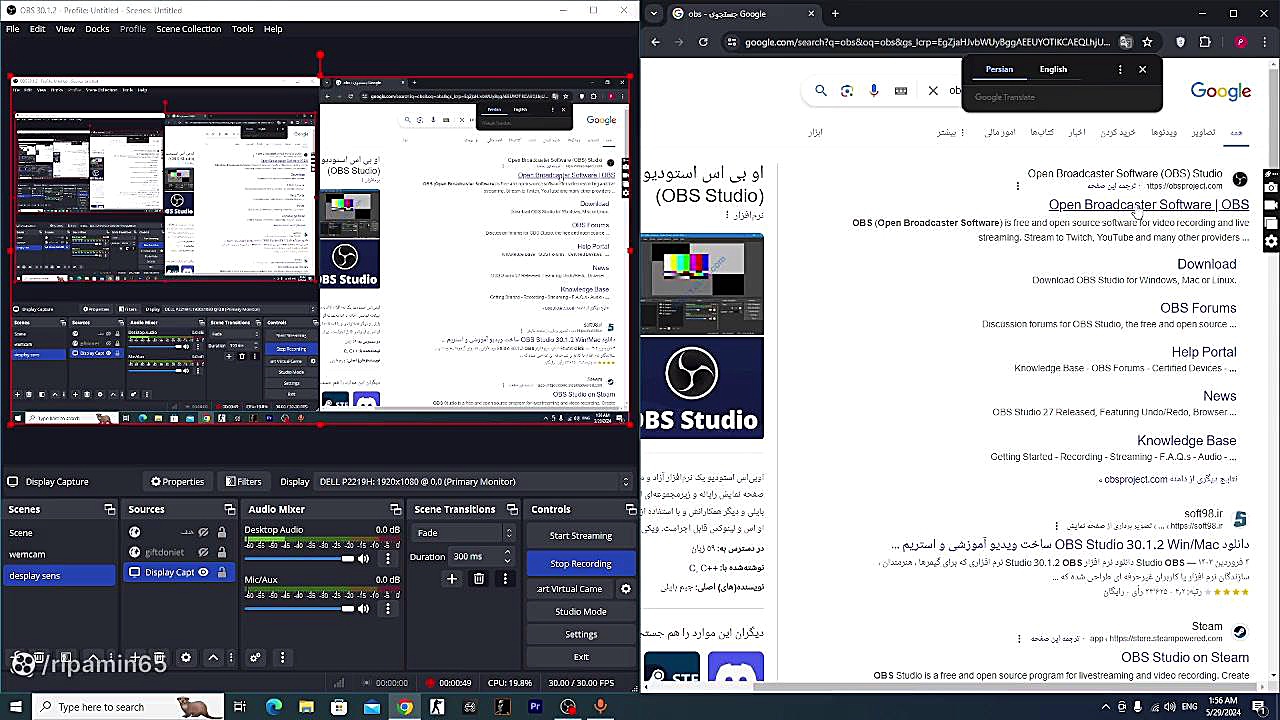
Task: Click the Google Translate icon in address bar
Action: point(1126,42)
